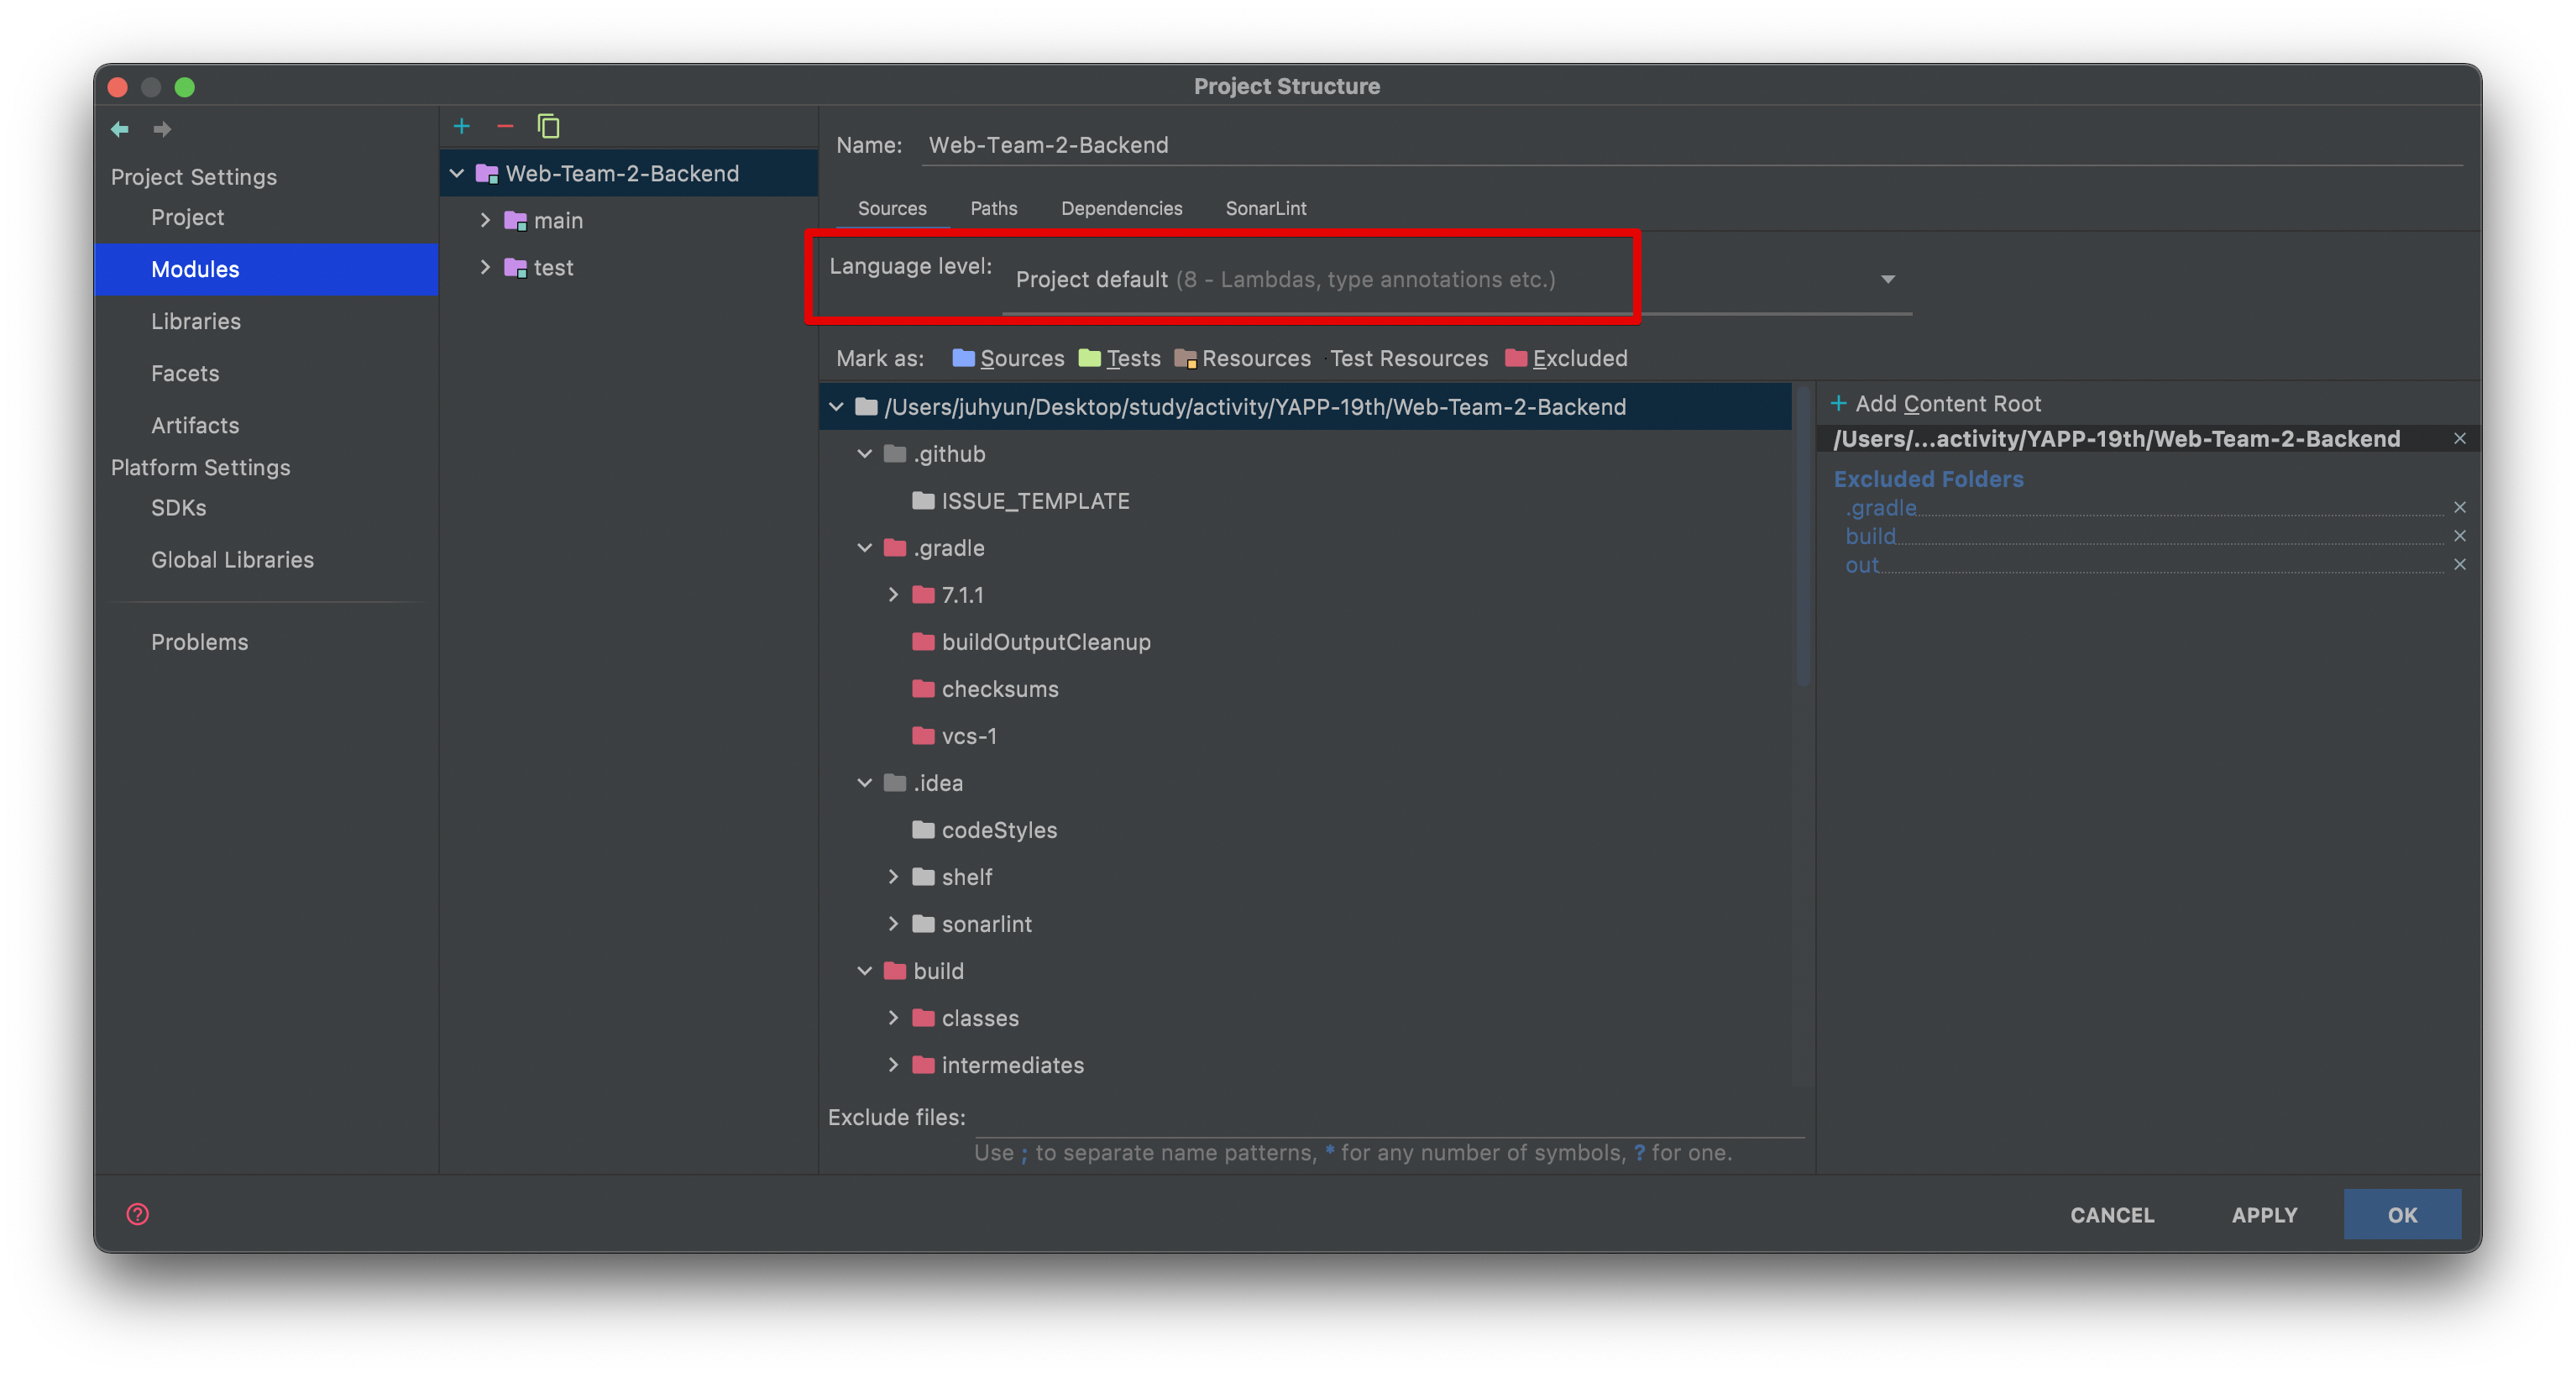Image resolution: width=2576 pixels, height=1377 pixels.
Task: Collapse Web-Team-2-Backend module tree
Action: (x=456, y=173)
